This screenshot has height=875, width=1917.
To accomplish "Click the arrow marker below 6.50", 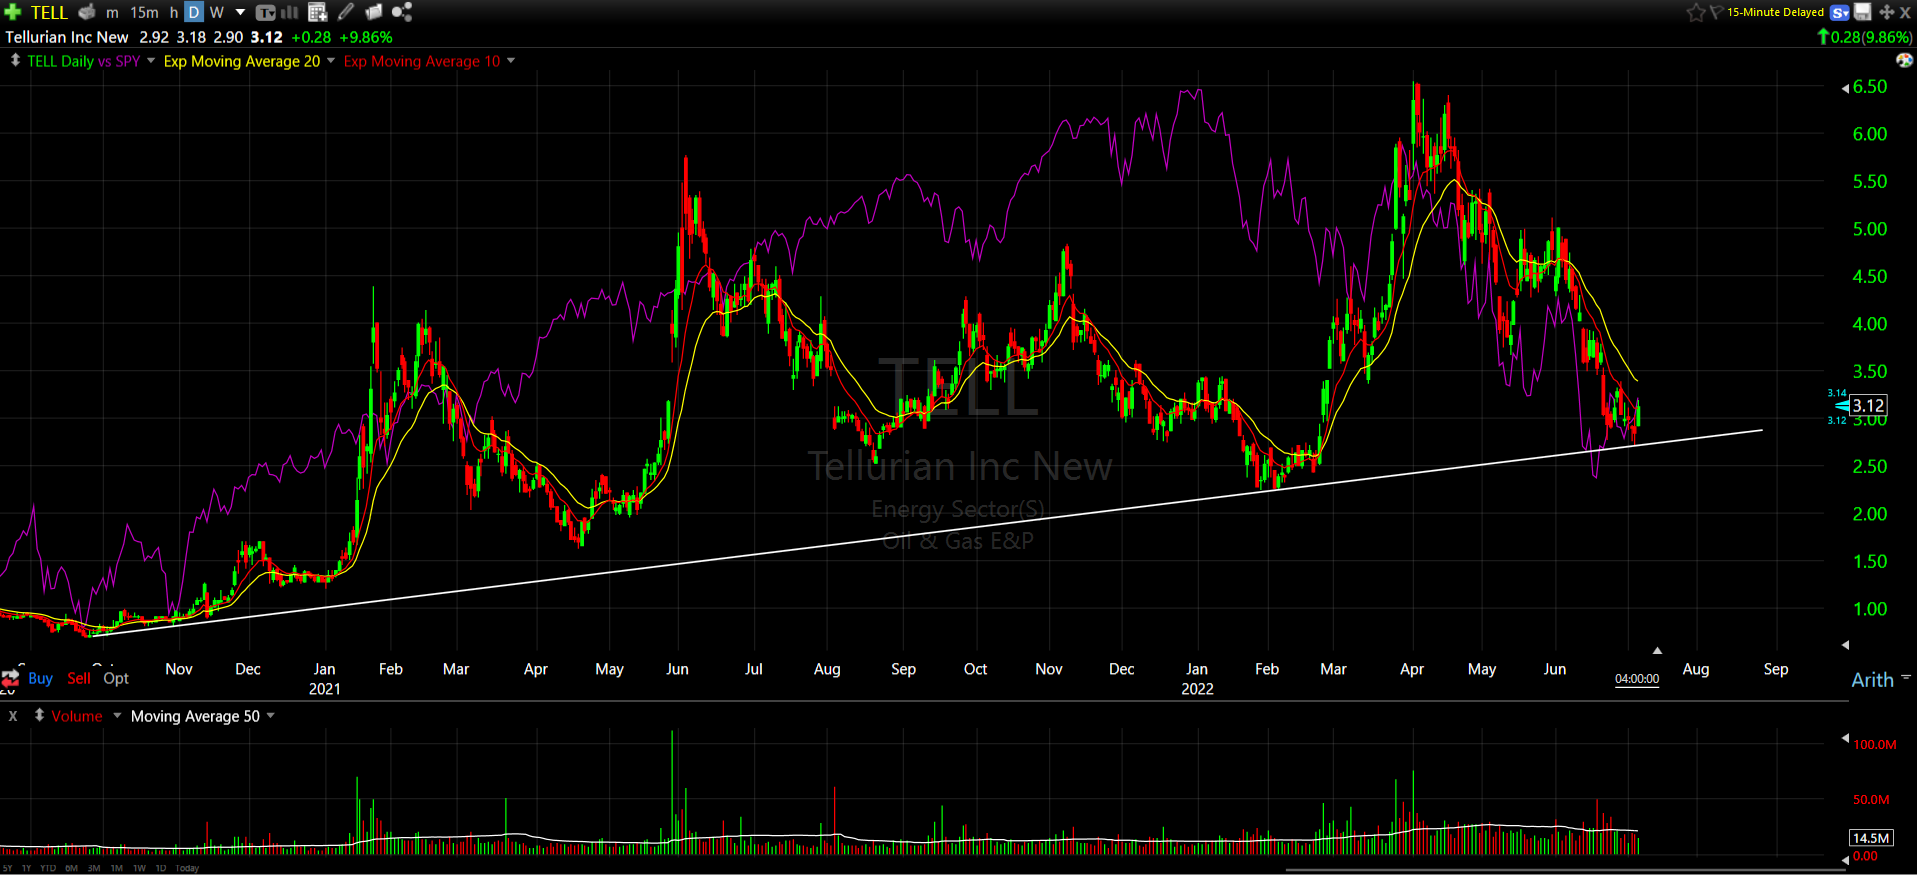I will click(1845, 89).
